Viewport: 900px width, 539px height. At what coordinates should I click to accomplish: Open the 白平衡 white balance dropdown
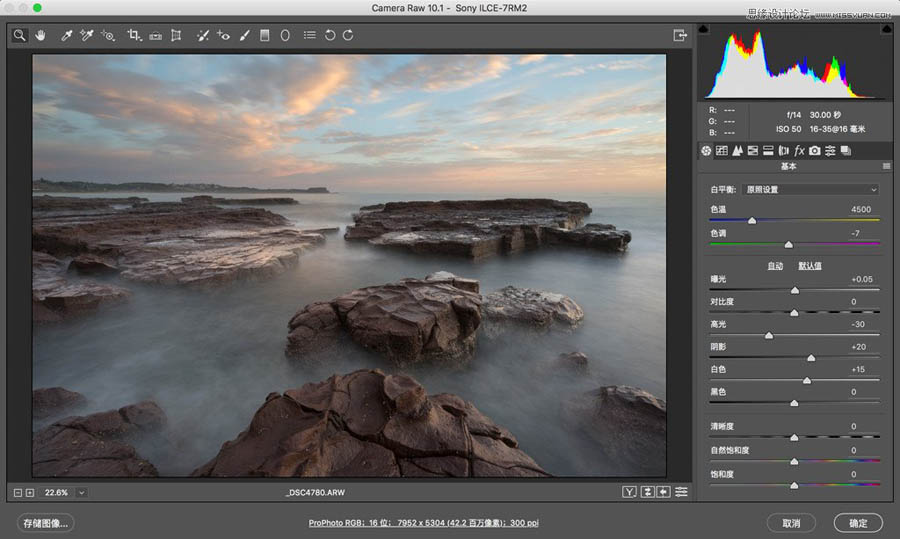pos(810,189)
